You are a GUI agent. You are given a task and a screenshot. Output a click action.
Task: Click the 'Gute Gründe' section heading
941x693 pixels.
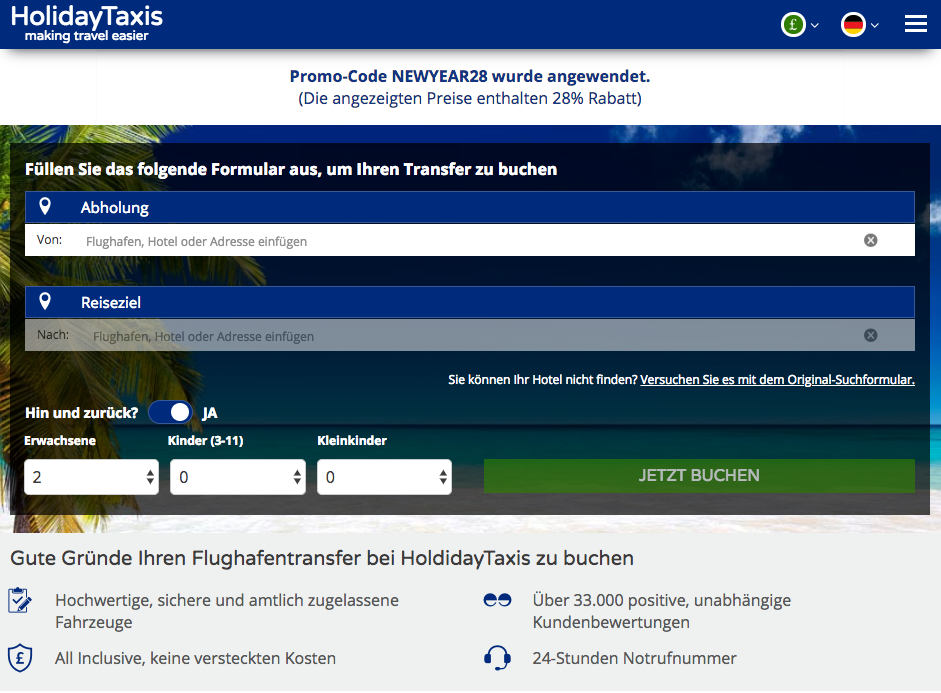click(322, 559)
